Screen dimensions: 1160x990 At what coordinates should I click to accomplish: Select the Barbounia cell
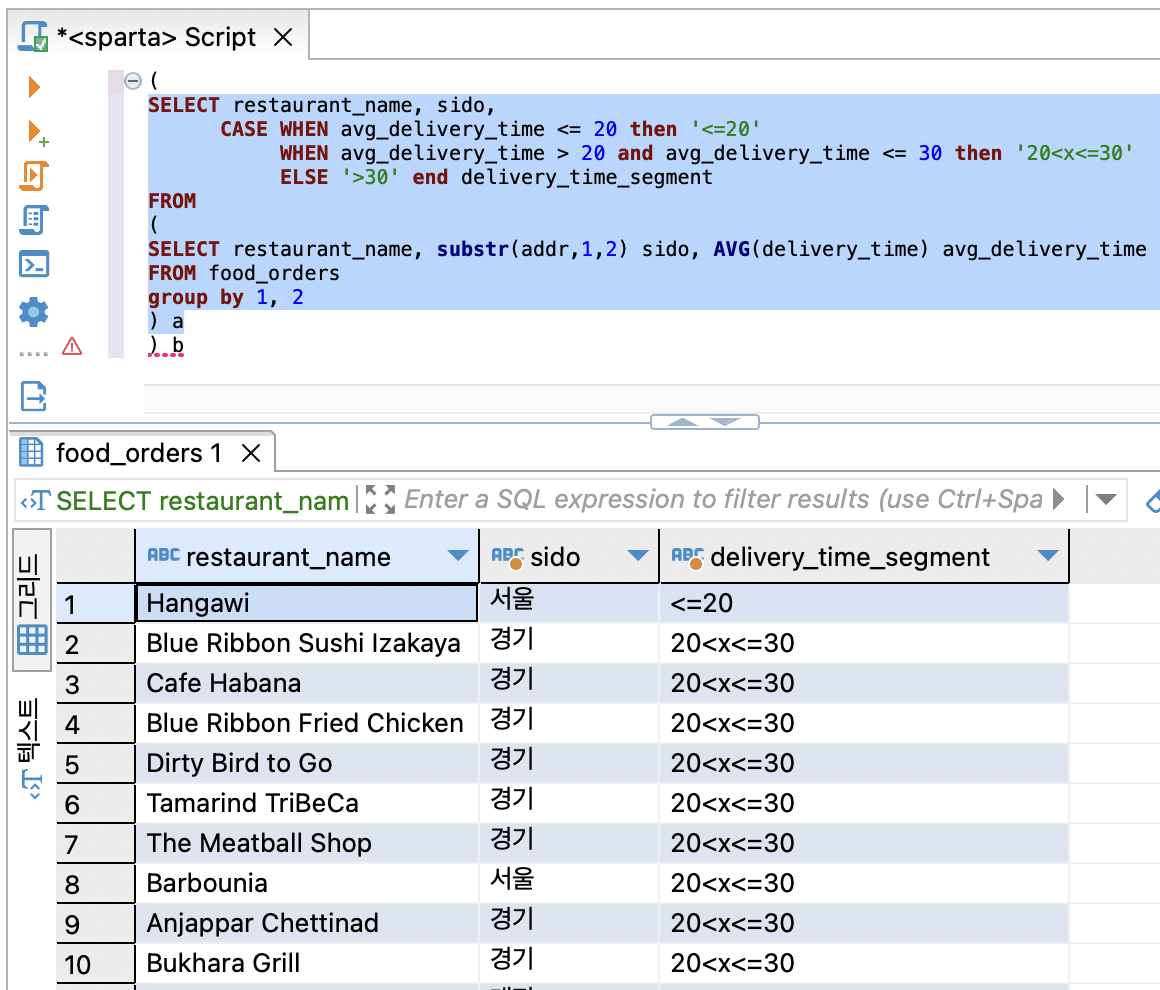pyautogui.click(x=307, y=883)
